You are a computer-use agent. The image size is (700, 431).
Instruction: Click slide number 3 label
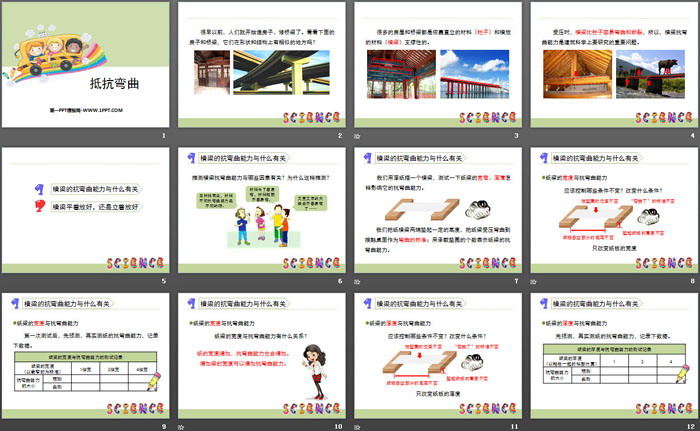(517, 135)
